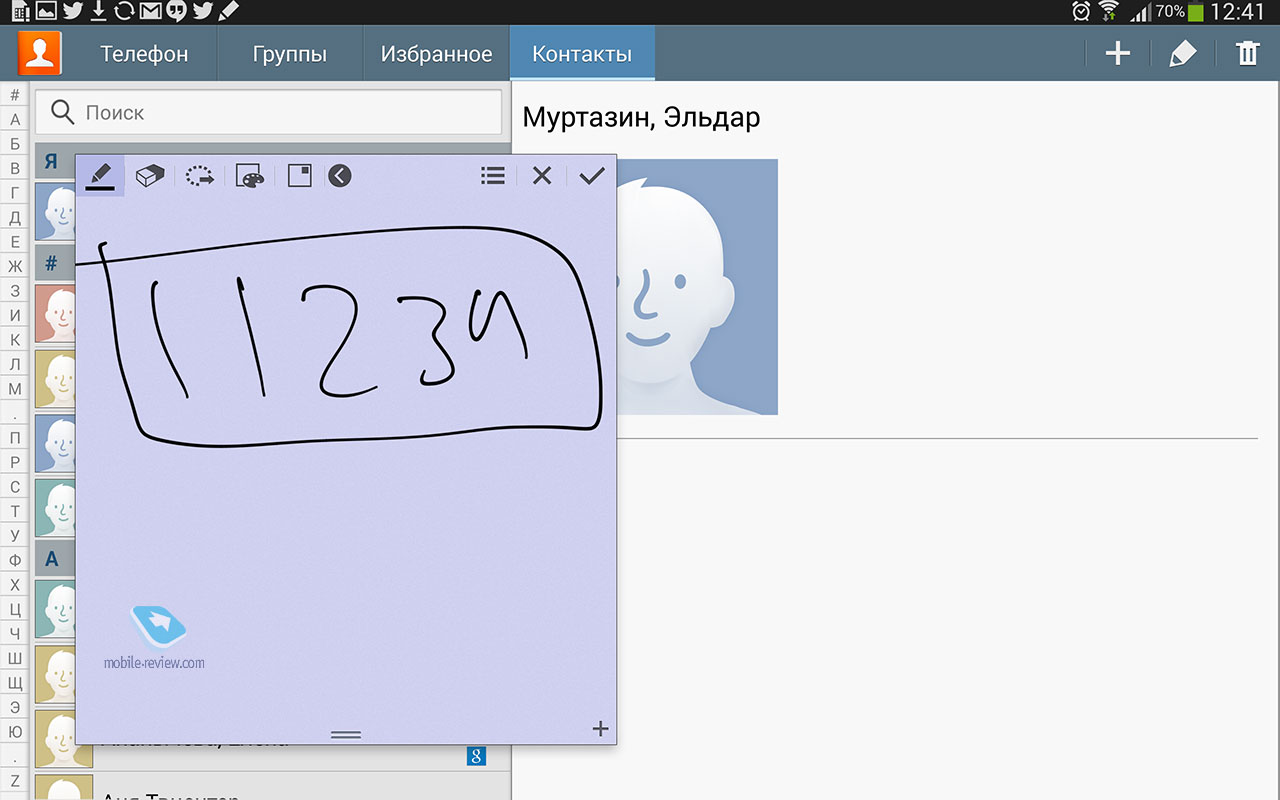Open Муртазин Эльдар's contact photo
The width and height of the screenshot is (1280, 800).
click(698, 287)
